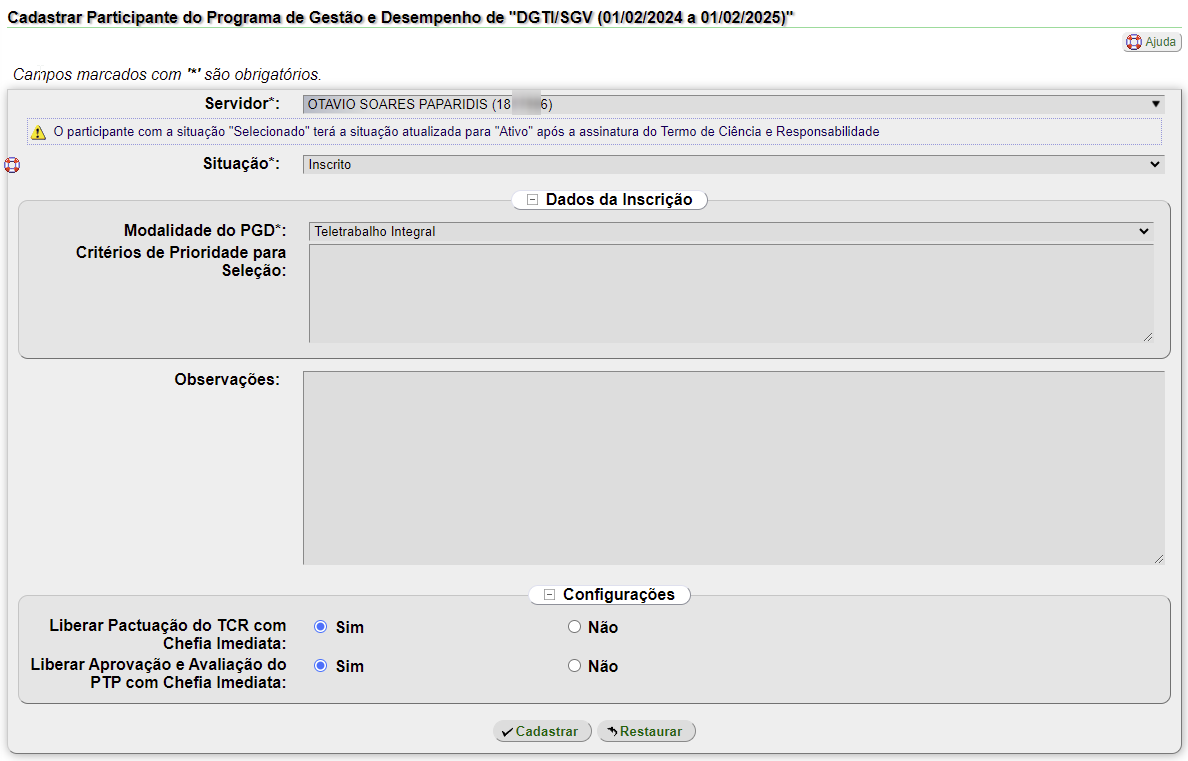Click the Critérios de Prioridade resize handle
The width and height of the screenshot is (1188, 761).
click(1147, 337)
